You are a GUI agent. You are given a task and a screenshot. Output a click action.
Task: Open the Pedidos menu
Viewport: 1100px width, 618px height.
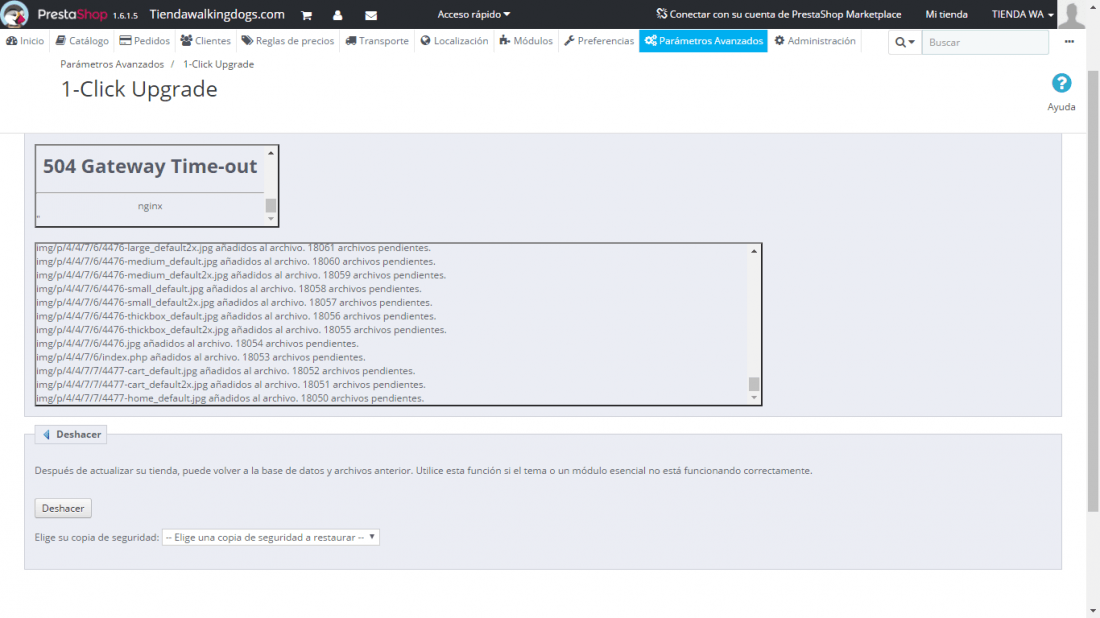coord(145,41)
